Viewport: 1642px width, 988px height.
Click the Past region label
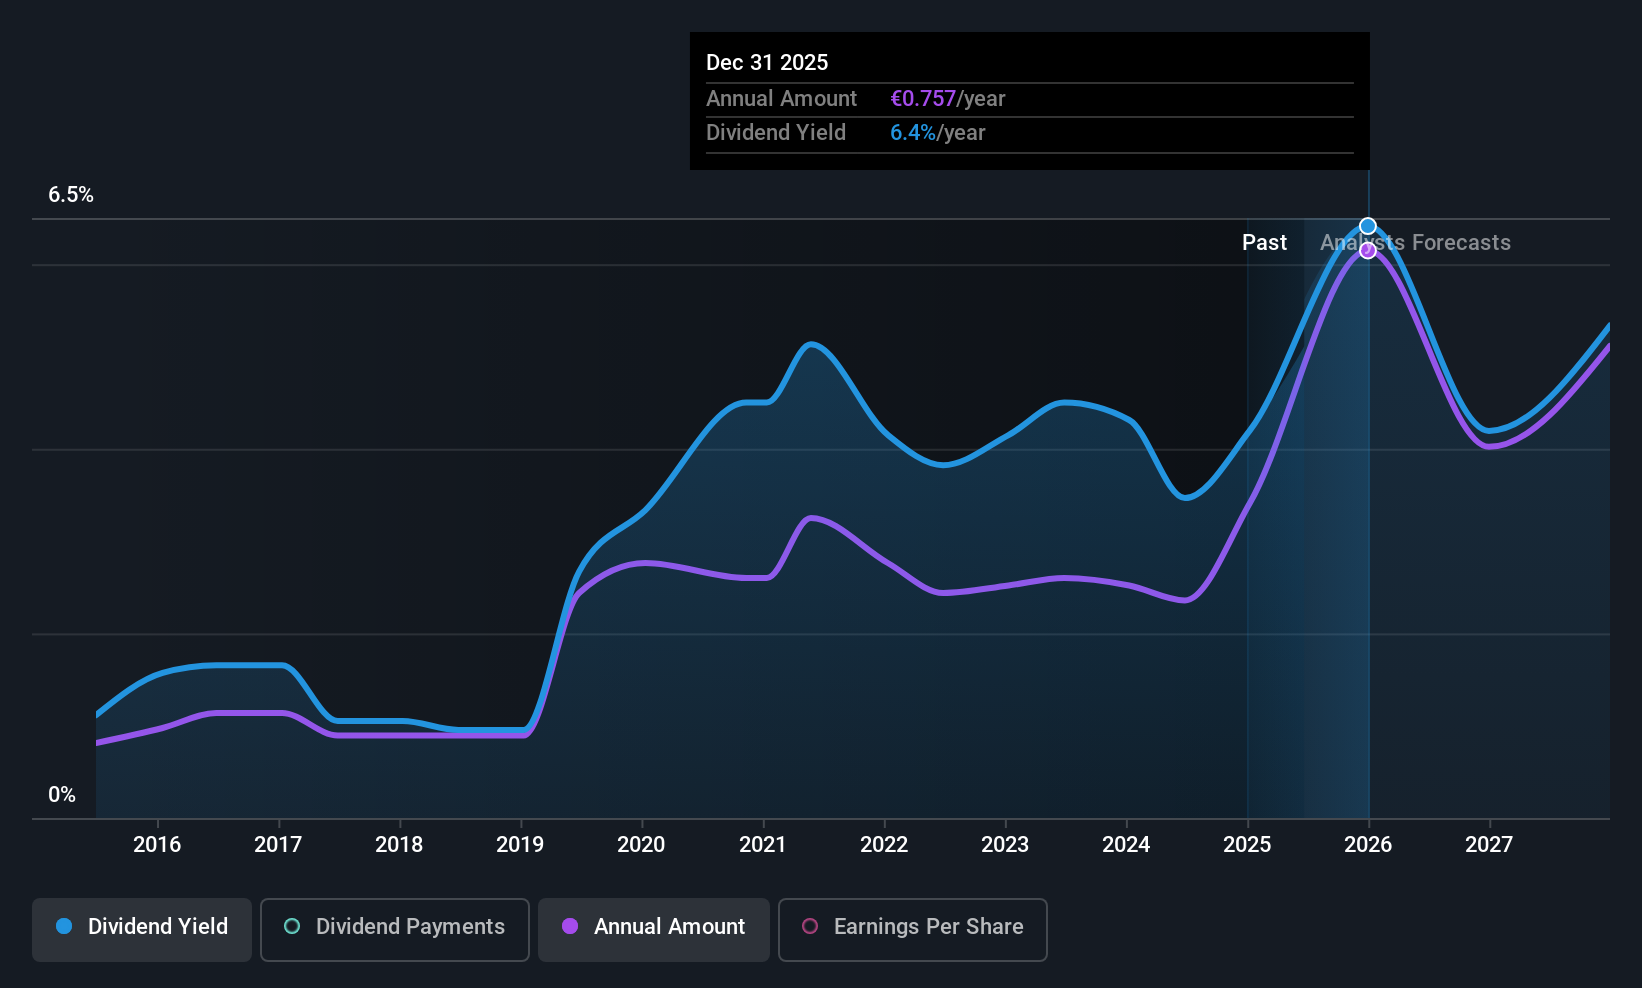1264,243
